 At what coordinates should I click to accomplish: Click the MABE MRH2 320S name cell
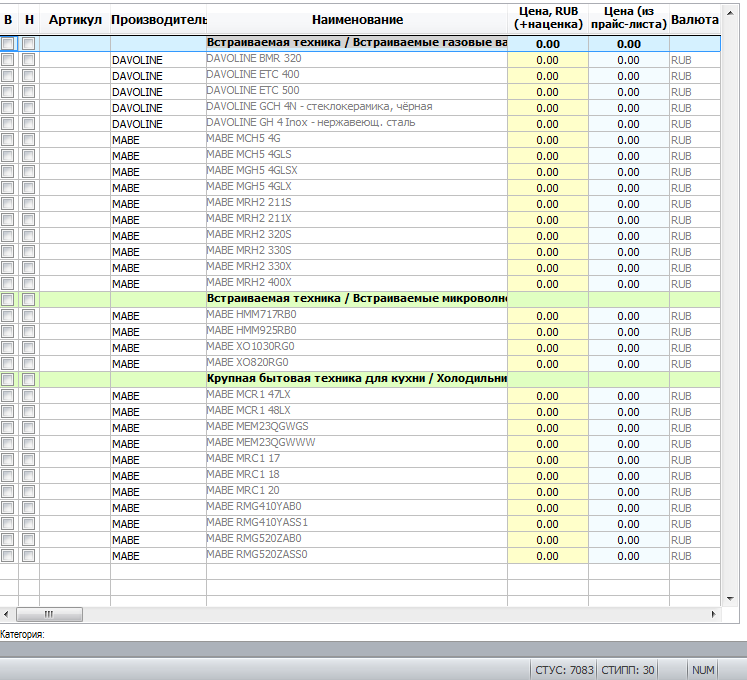pyautogui.click(x=357, y=235)
